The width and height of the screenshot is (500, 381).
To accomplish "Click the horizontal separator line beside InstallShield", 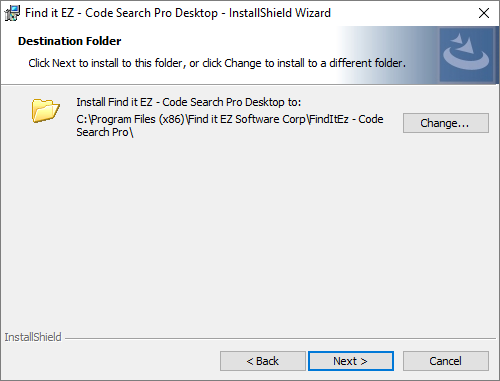I will click(280, 339).
